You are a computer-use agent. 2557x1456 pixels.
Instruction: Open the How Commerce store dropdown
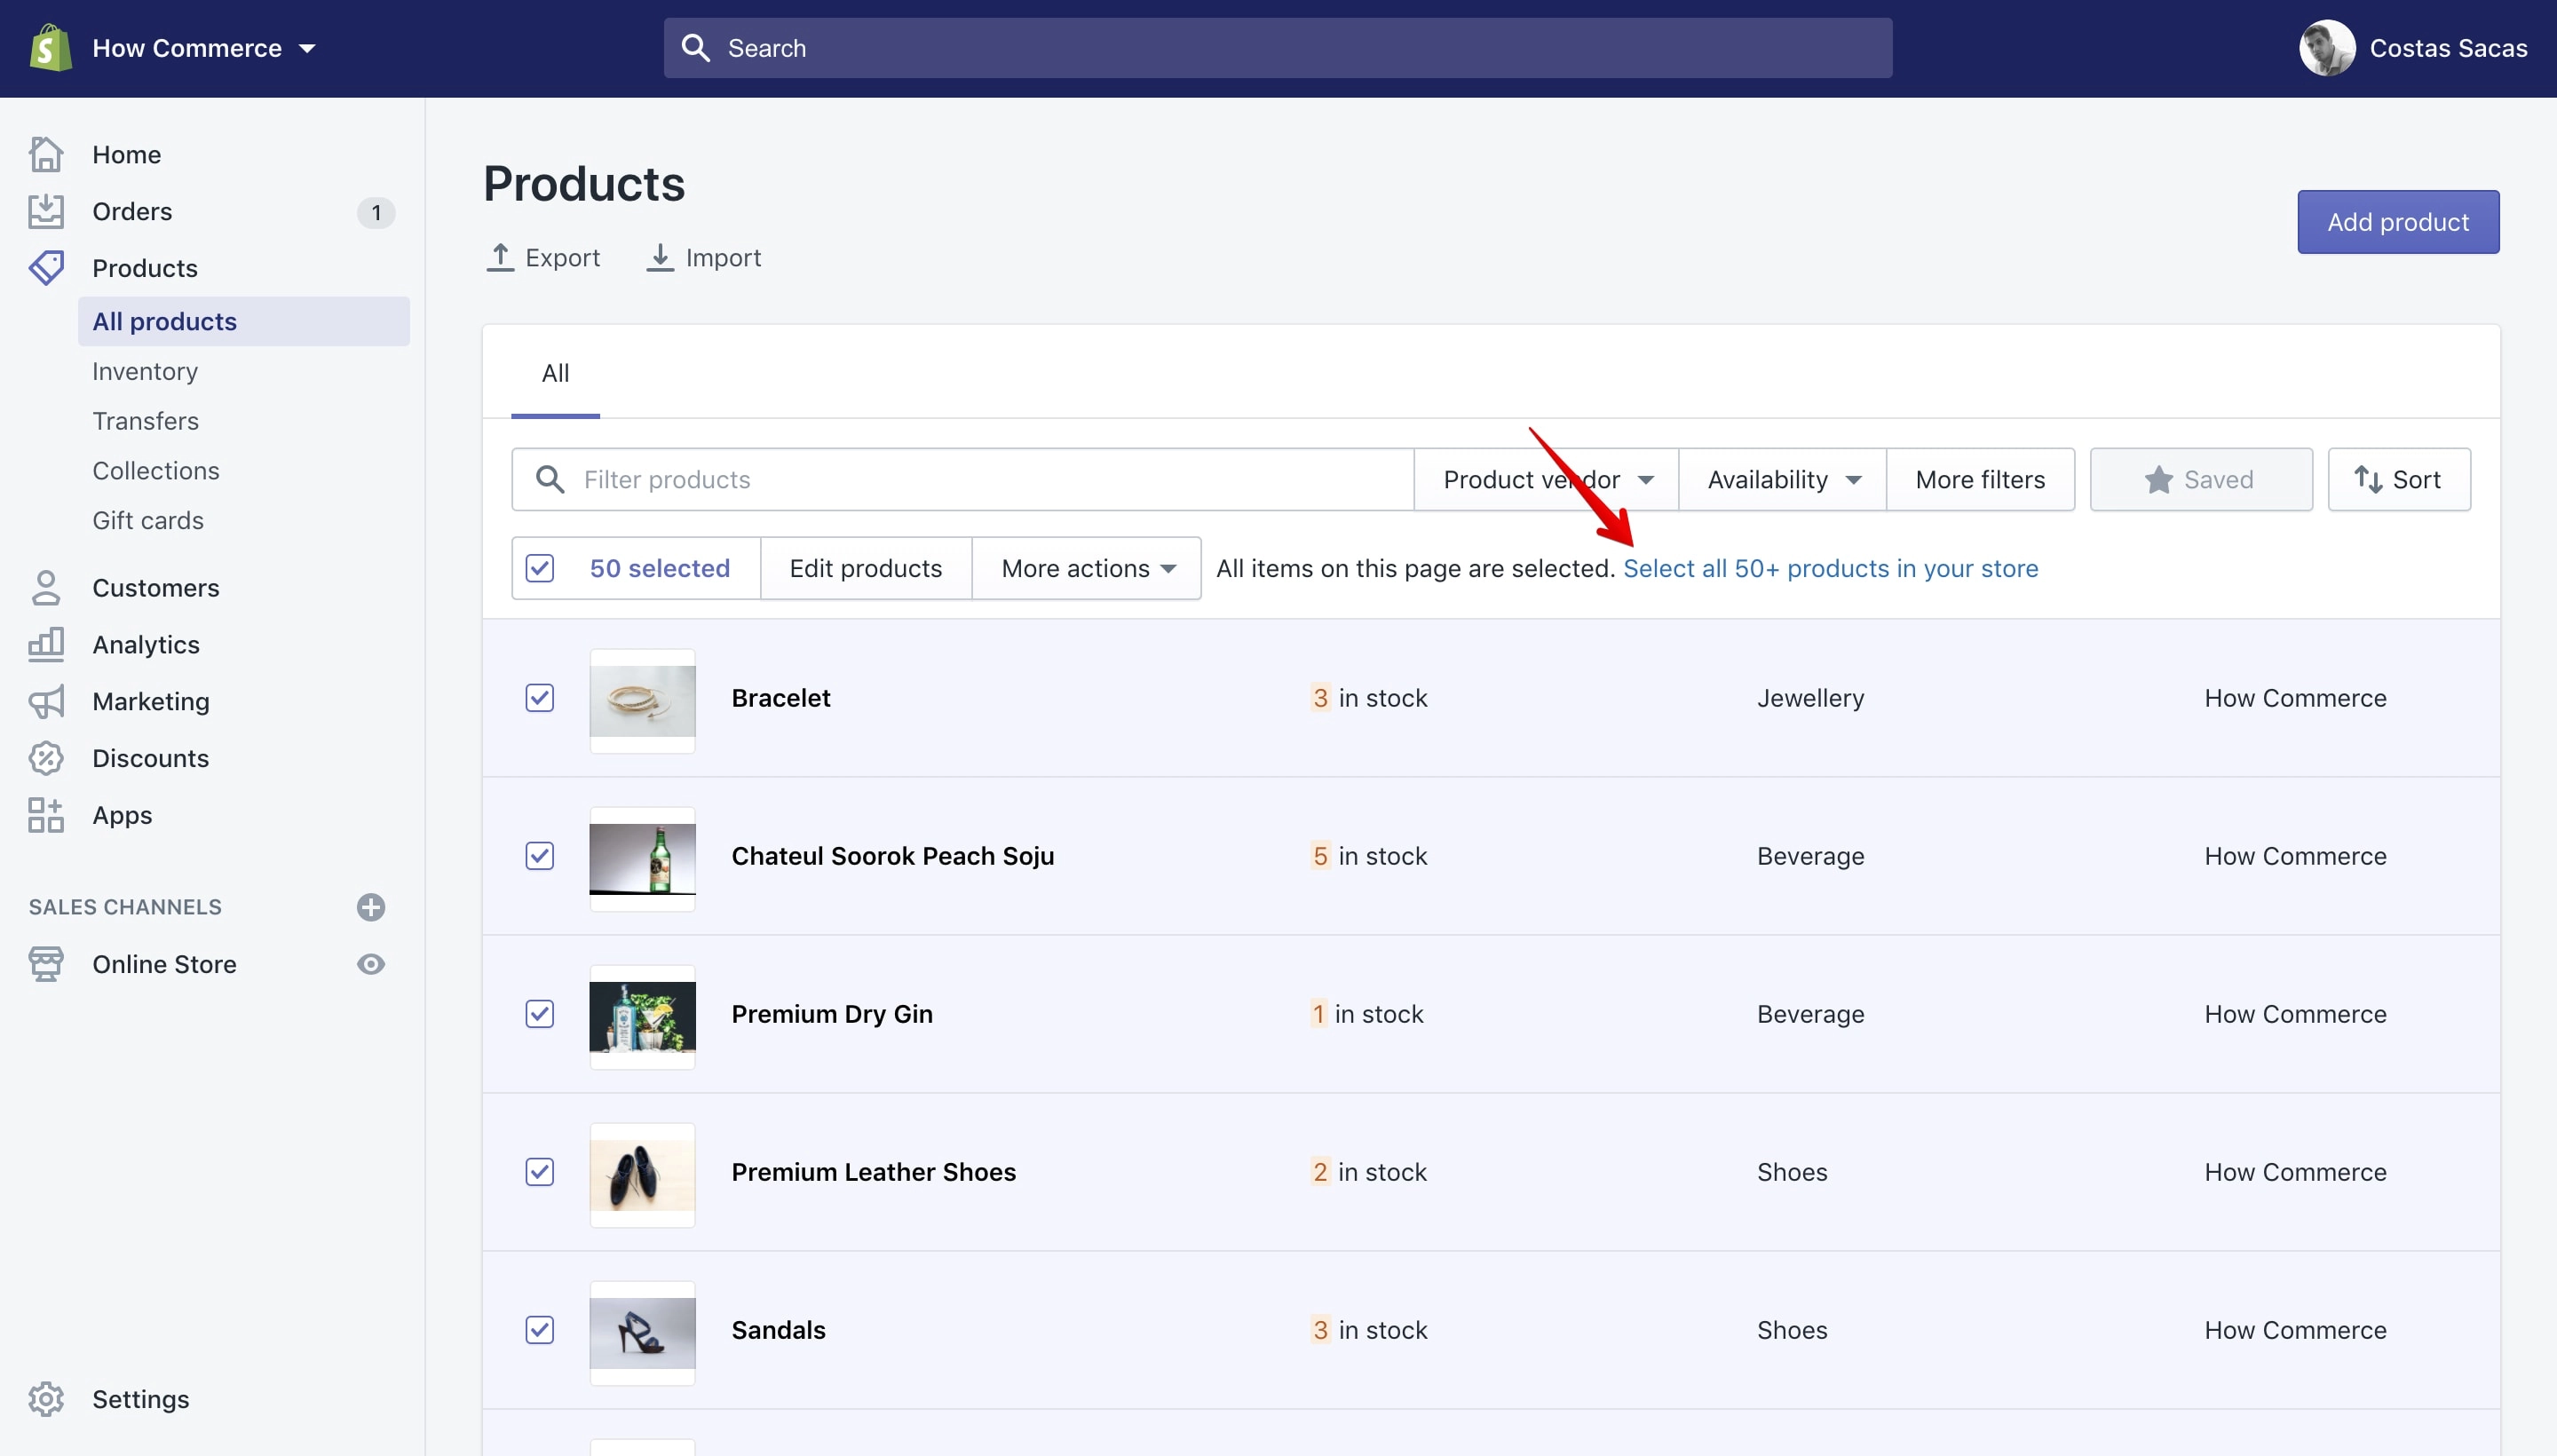204,48
